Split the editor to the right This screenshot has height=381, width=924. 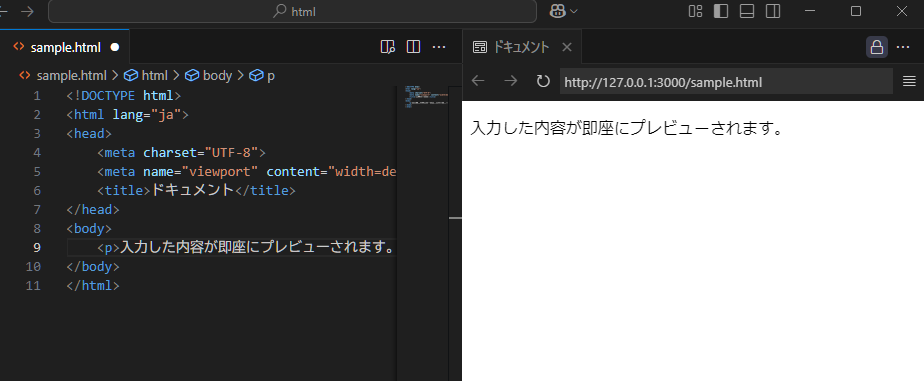tap(413, 47)
